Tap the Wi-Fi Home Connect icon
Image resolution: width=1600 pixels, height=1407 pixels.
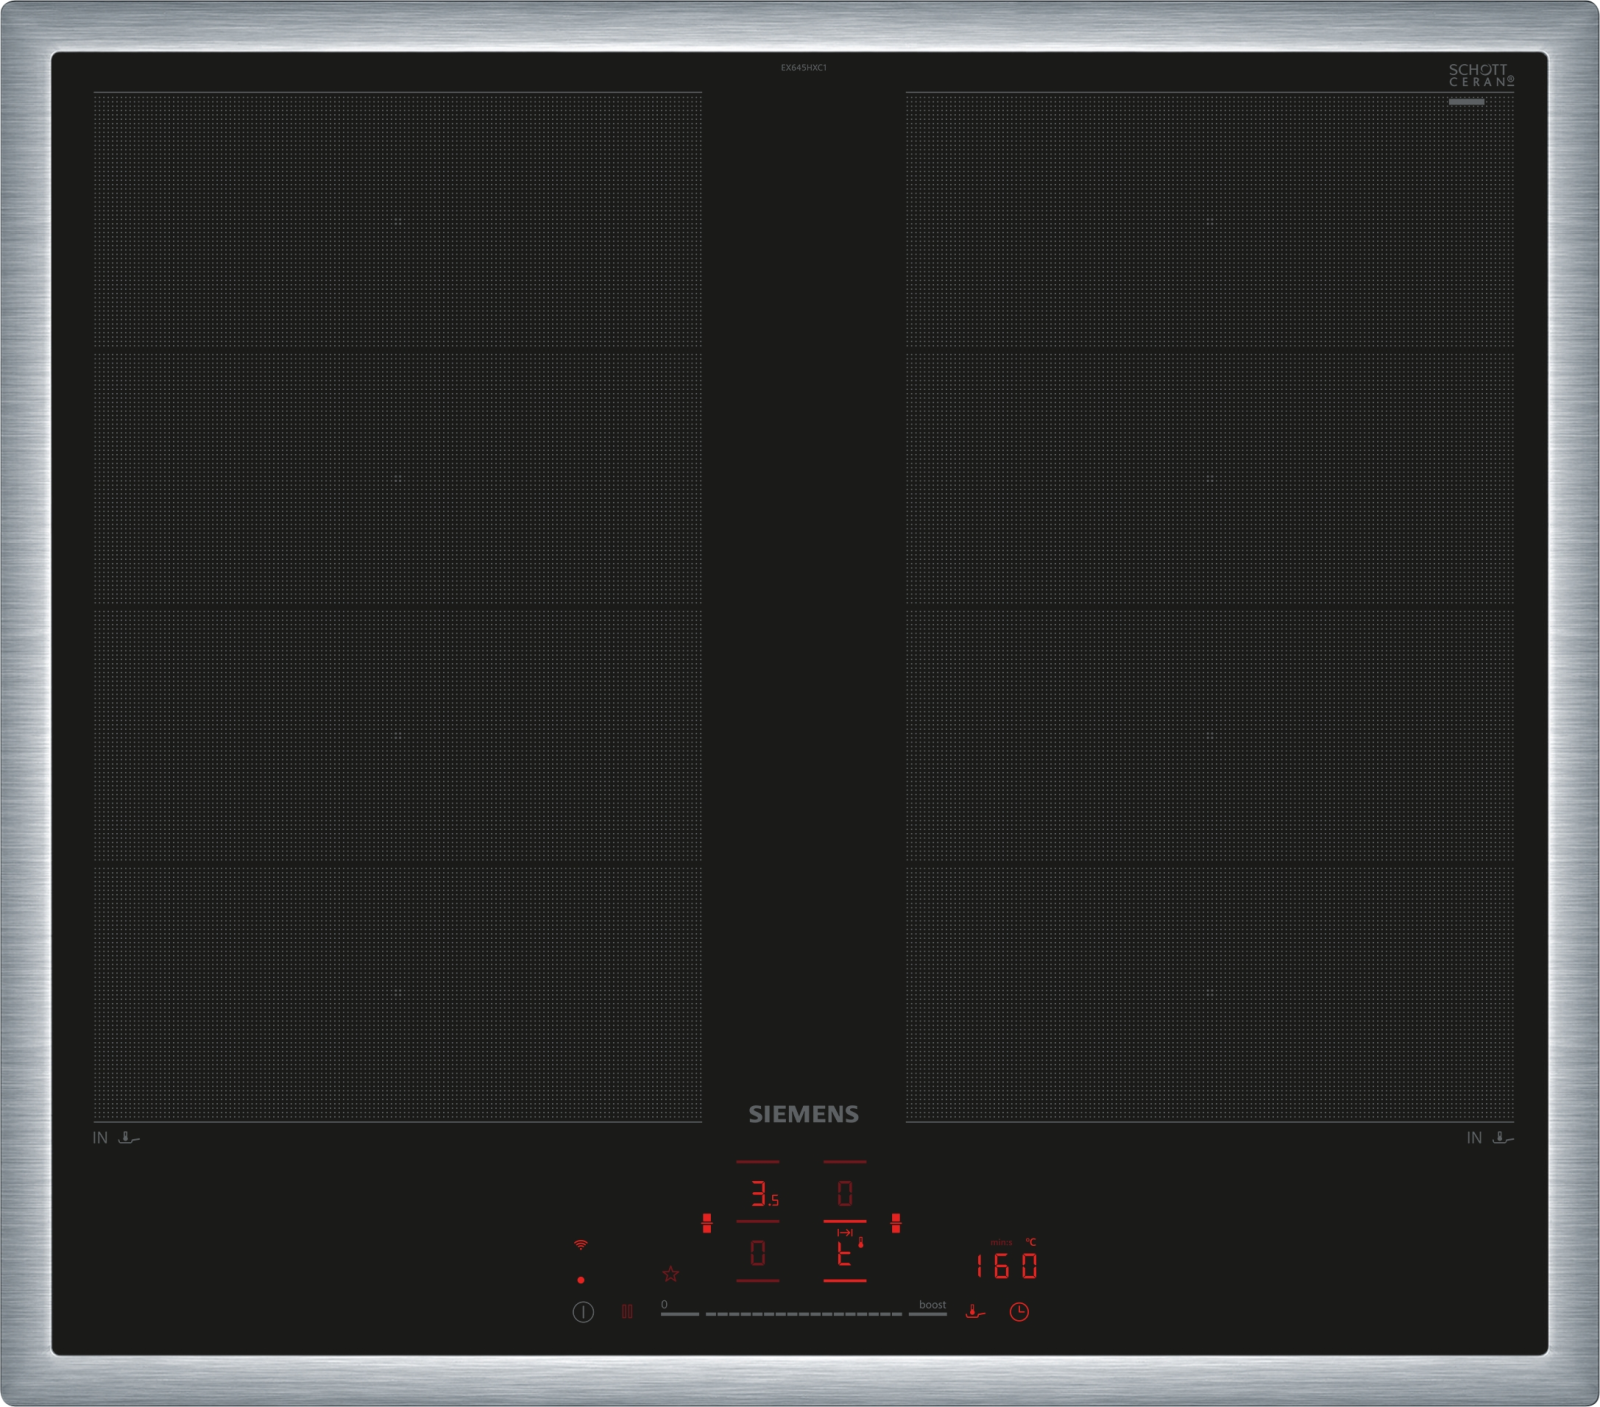(581, 1245)
